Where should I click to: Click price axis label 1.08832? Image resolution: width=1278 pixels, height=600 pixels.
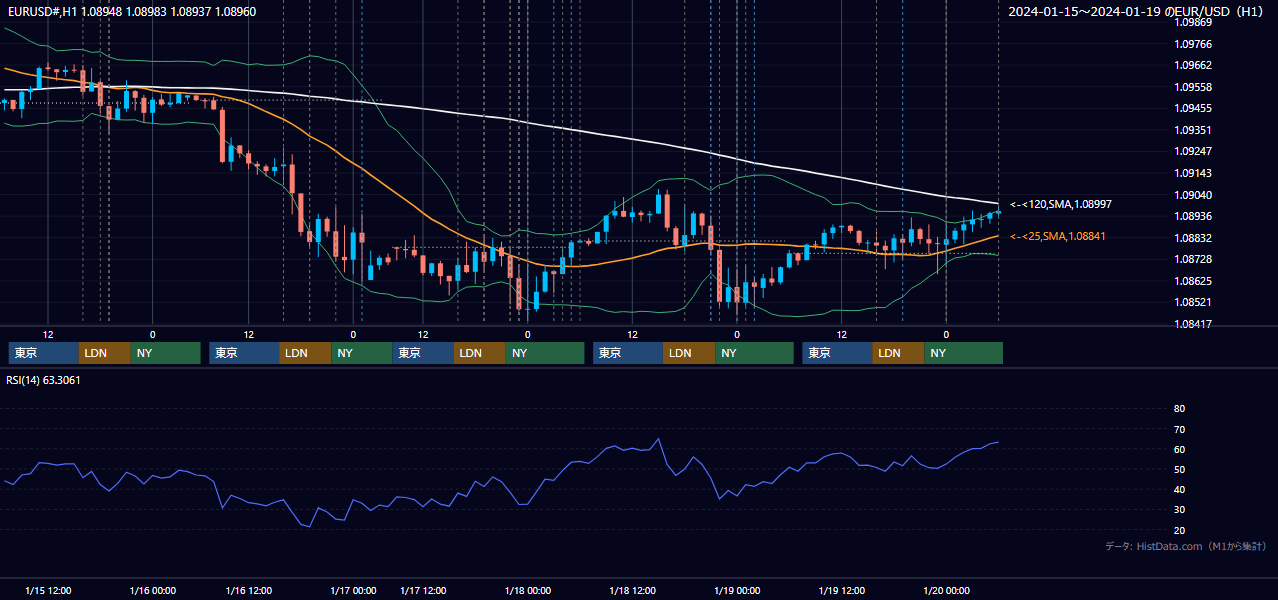coord(1193,238)
